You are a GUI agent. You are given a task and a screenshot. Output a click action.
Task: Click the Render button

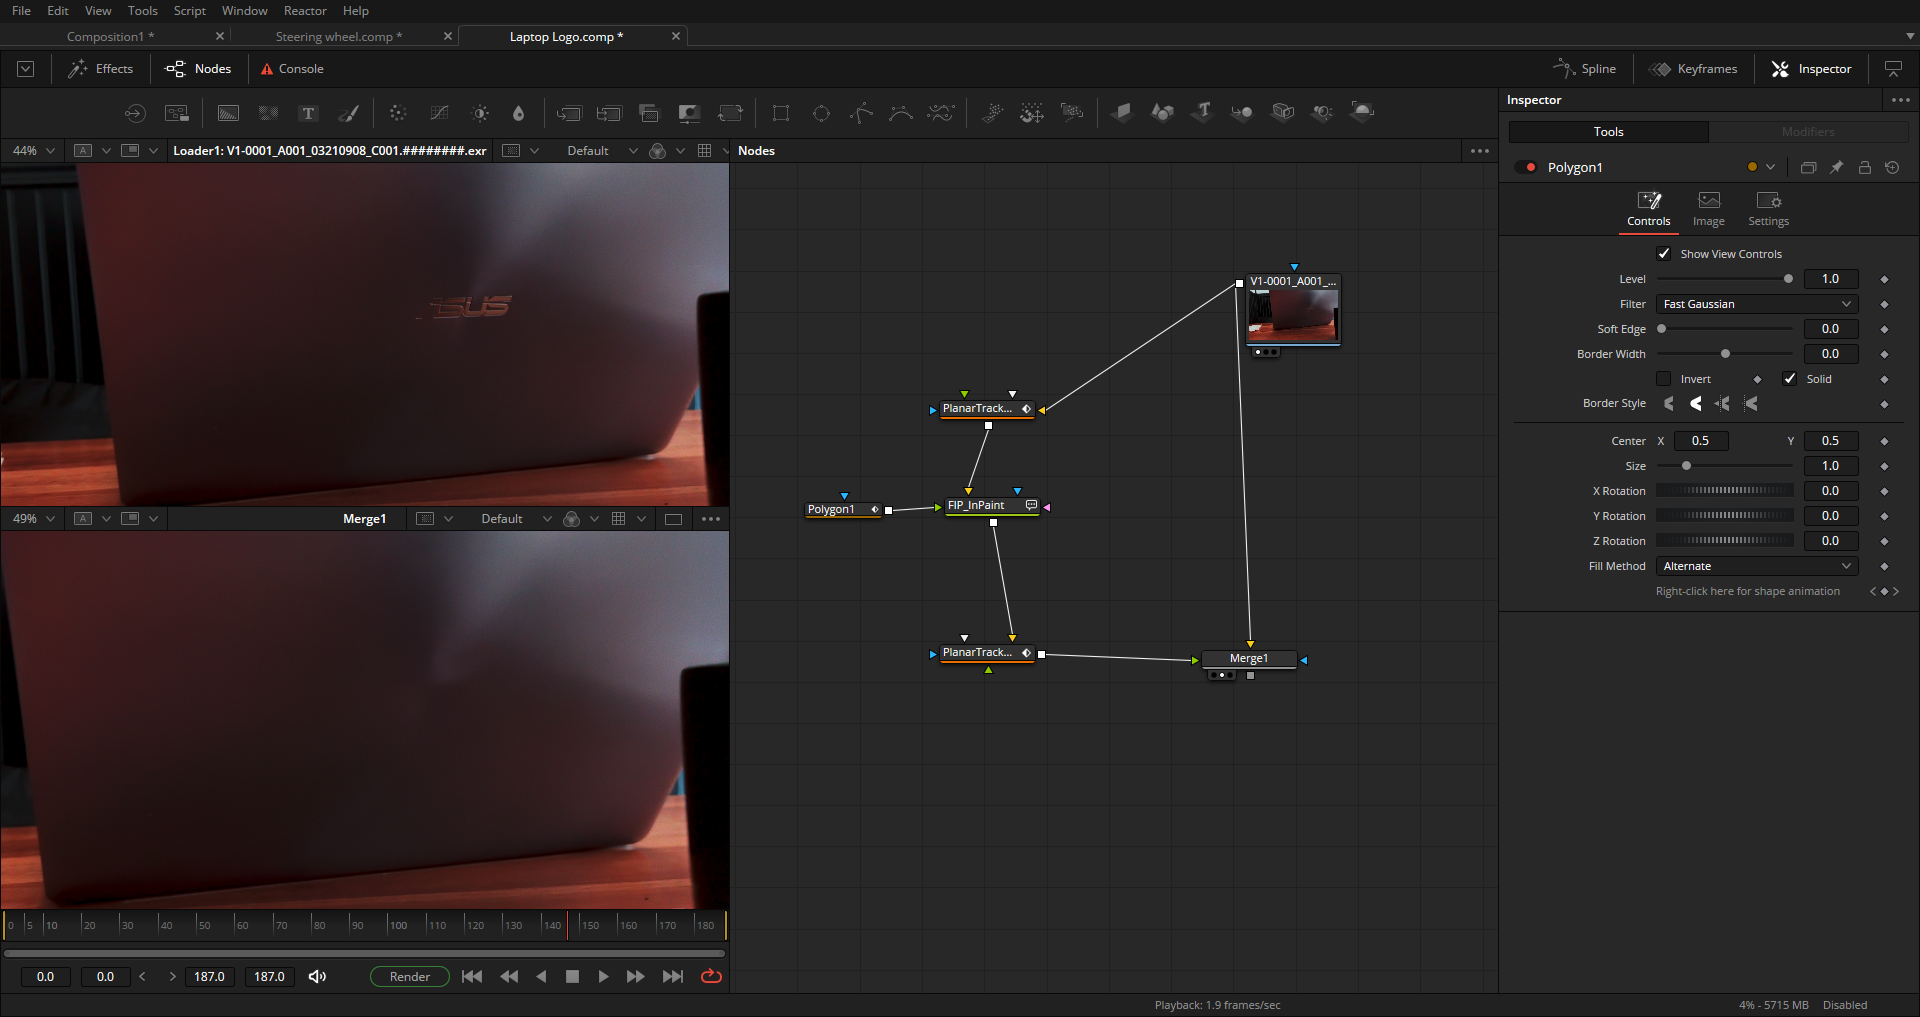(409, 976)
